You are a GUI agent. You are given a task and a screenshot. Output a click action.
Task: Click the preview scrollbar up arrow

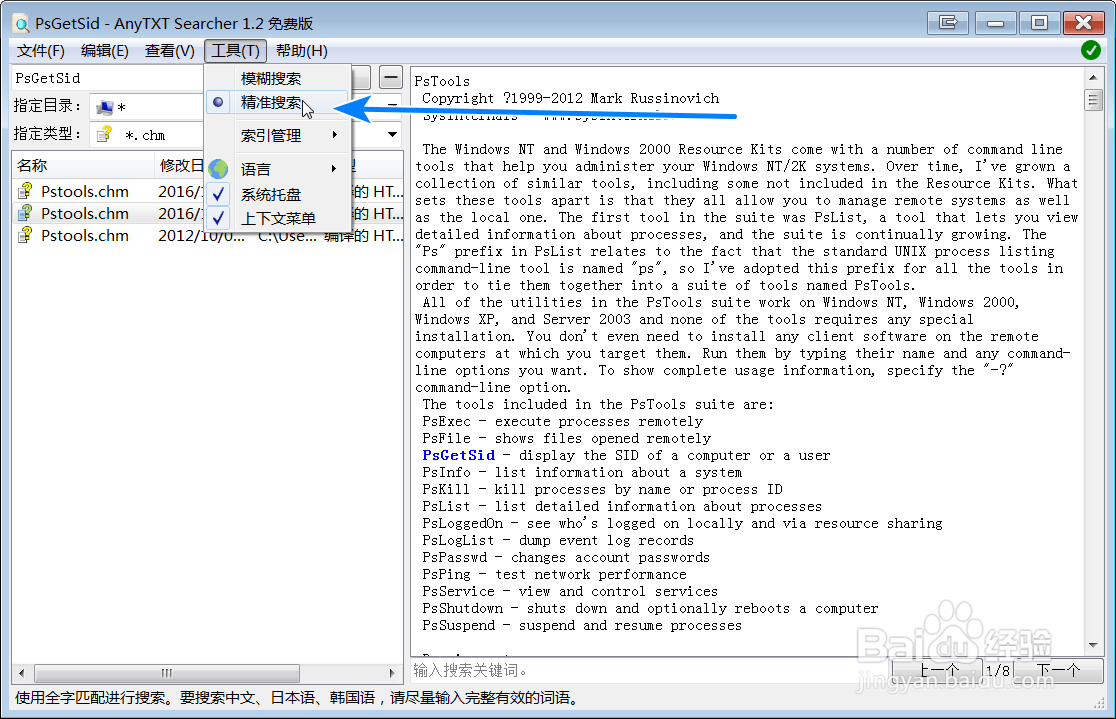1093,77
